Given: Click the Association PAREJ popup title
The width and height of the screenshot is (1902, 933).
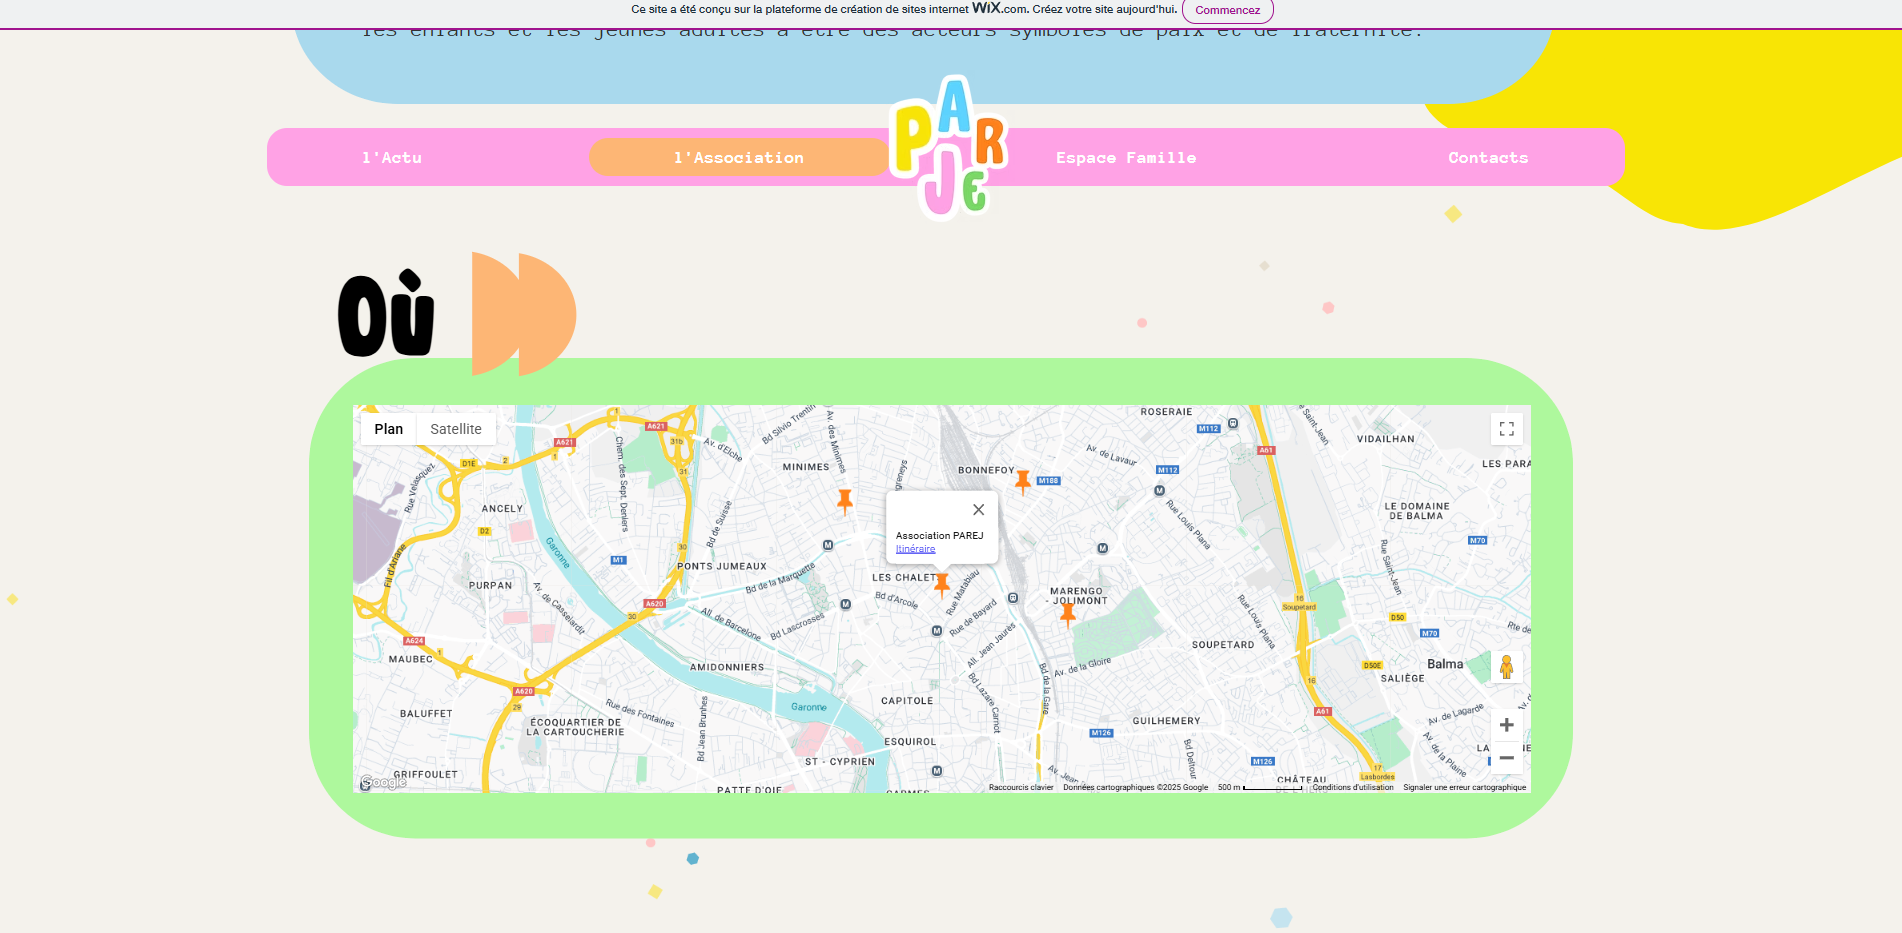Looking at the screenshot, I should [x=940, y=536].
